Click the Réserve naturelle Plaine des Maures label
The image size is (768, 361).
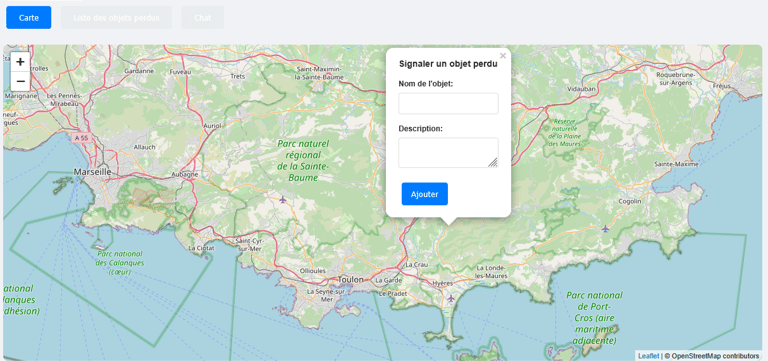click(564, 132)
